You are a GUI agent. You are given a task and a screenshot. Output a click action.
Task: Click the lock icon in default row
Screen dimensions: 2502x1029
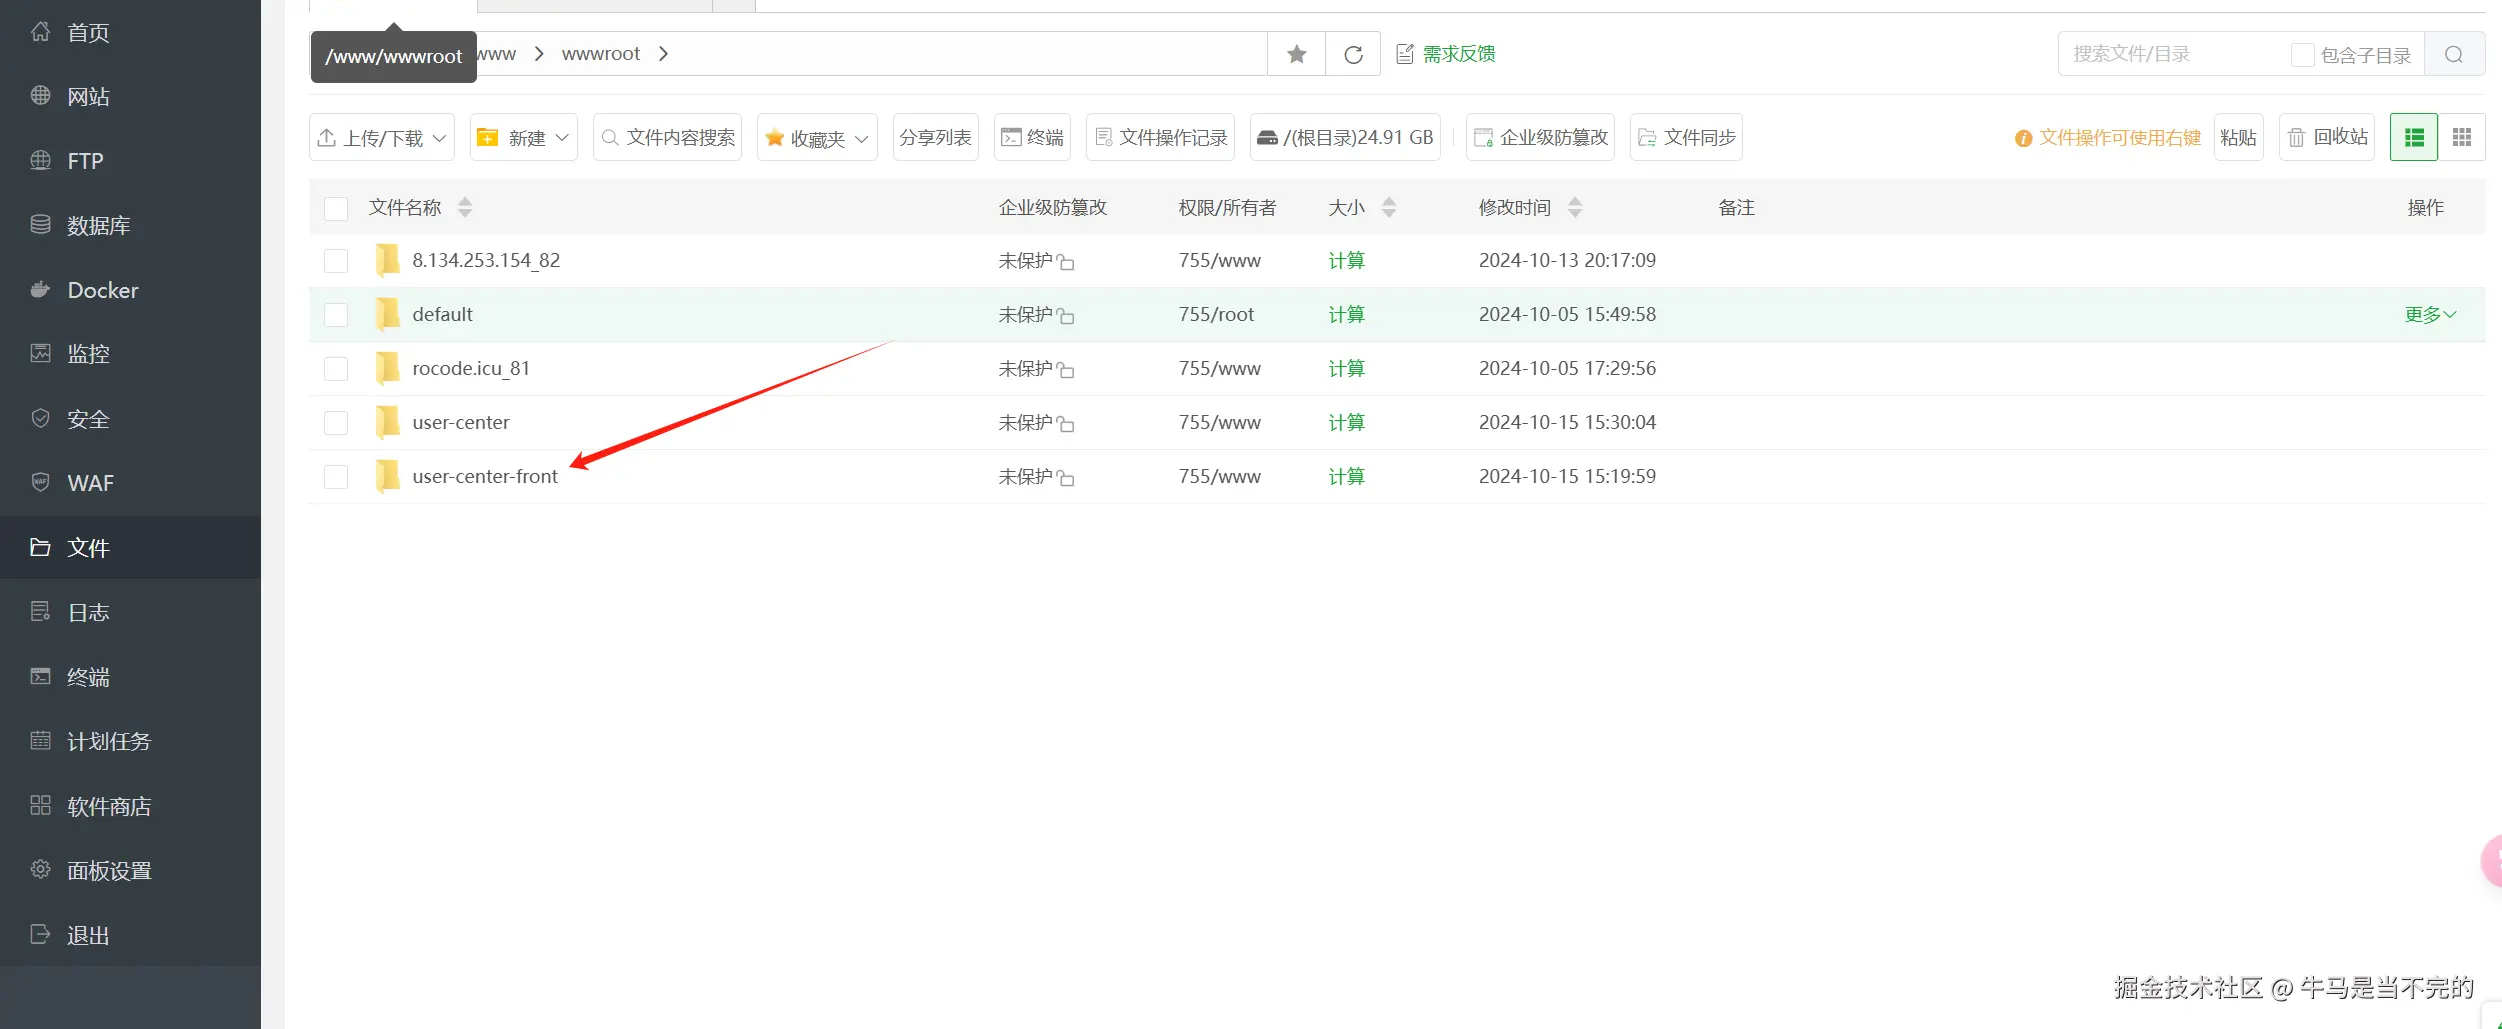click(x=1066, y=316)
